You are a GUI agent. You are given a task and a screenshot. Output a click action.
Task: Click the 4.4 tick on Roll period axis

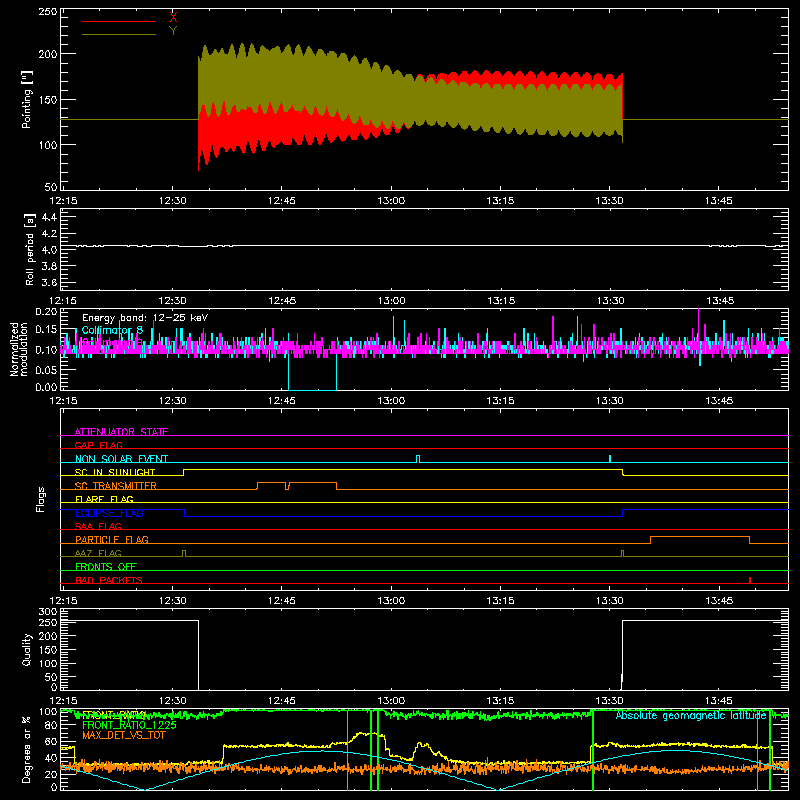[x=49, y=217]
